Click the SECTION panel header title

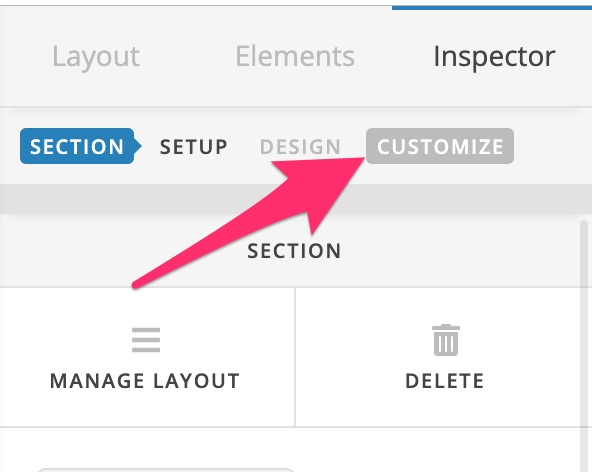tap(294, 251)
